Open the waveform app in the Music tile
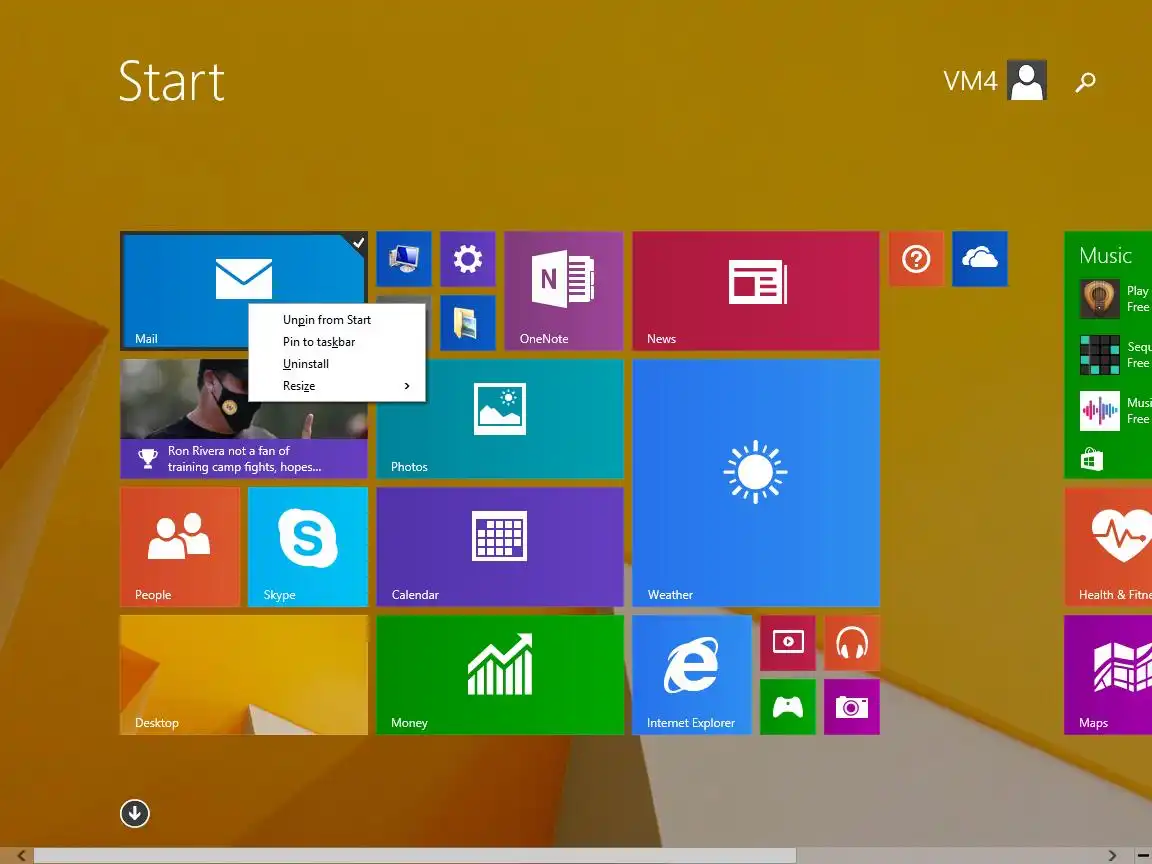Viewport: 1152px width, 864px height. (1099, 410)
